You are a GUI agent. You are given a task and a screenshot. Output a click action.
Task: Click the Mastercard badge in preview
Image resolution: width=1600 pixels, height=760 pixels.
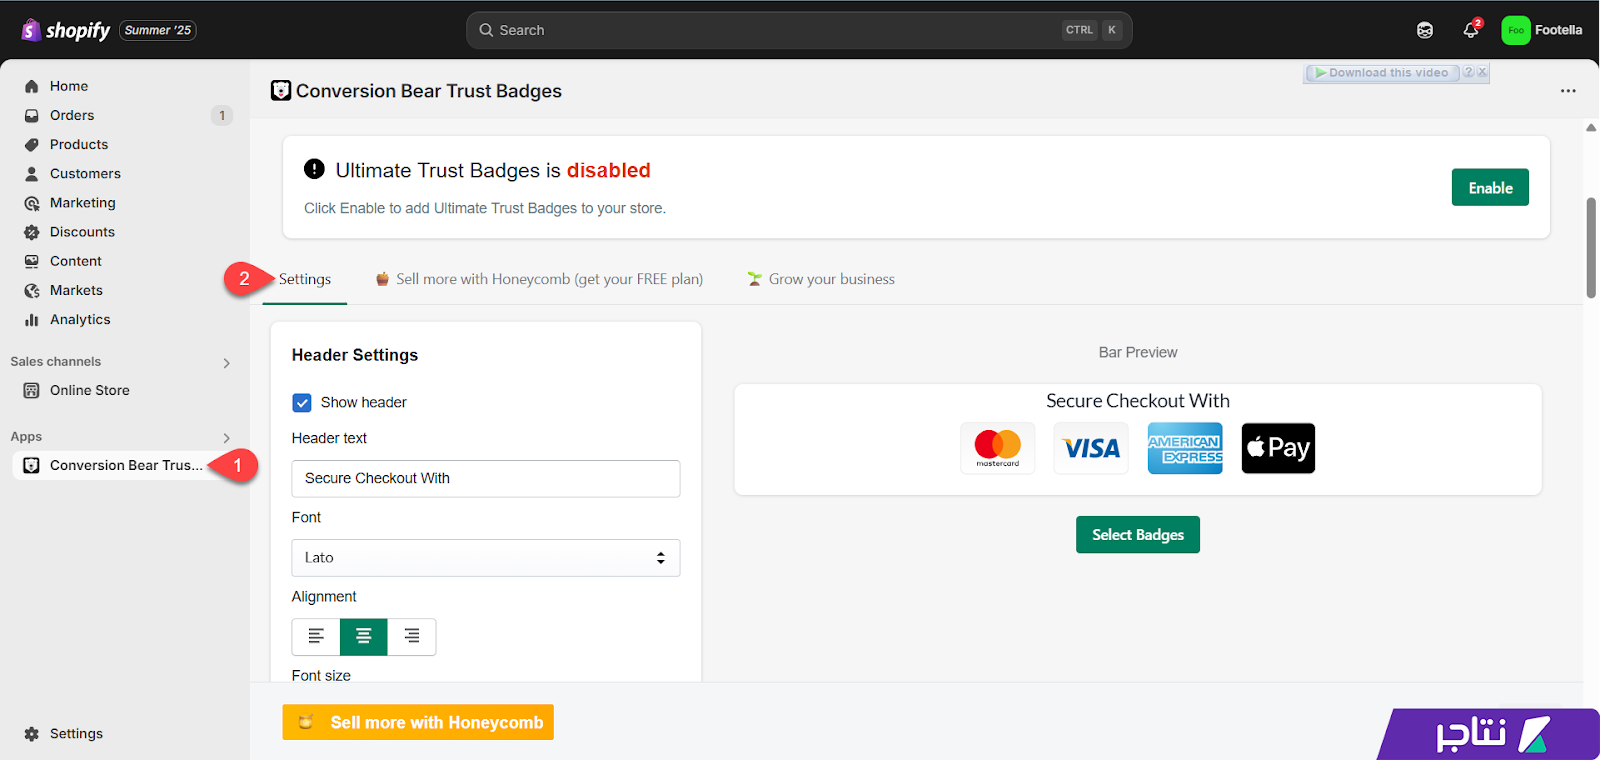pos(998,448)
